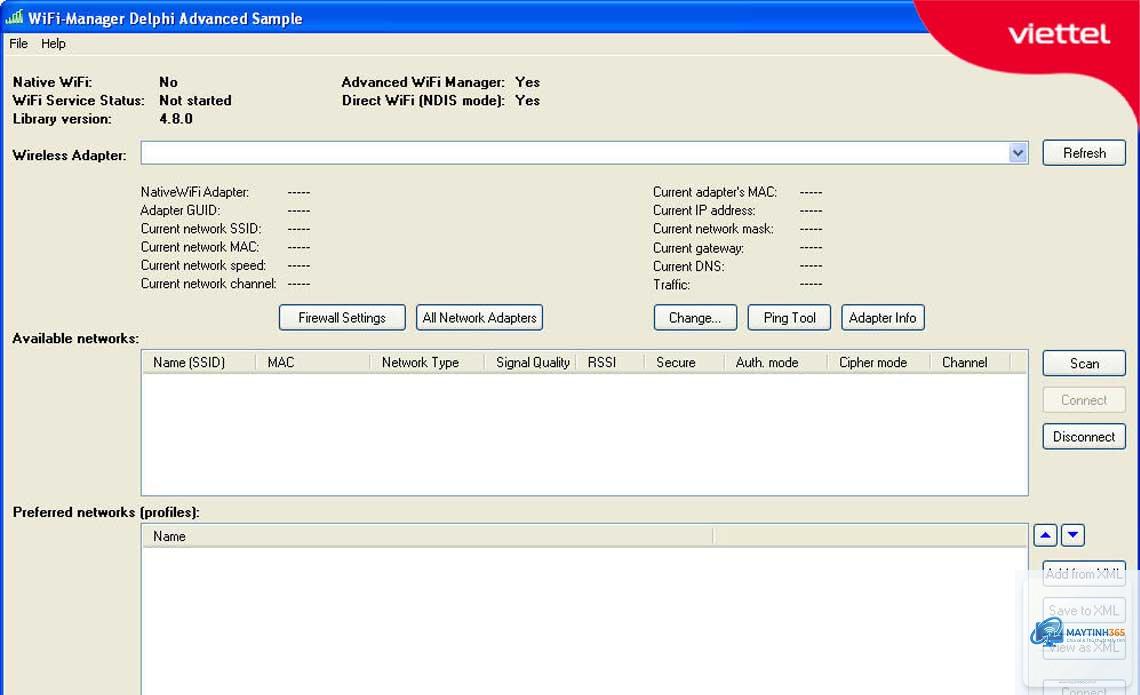
Task: Open the File menu
Action: 18,44
